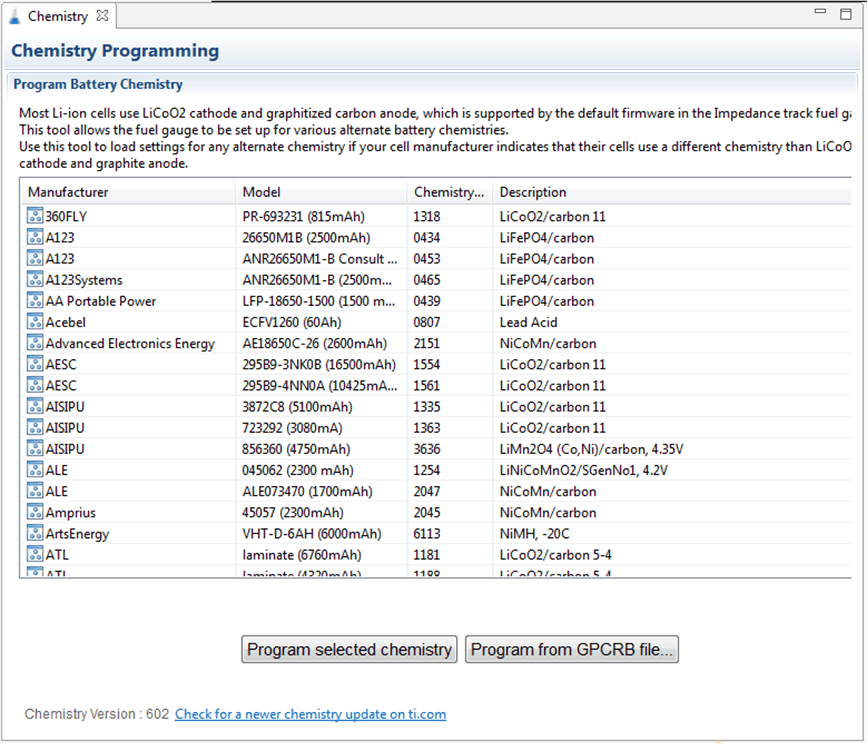
Task: Sort by the Chemistry ID column header
Action: tap(448, 192)
